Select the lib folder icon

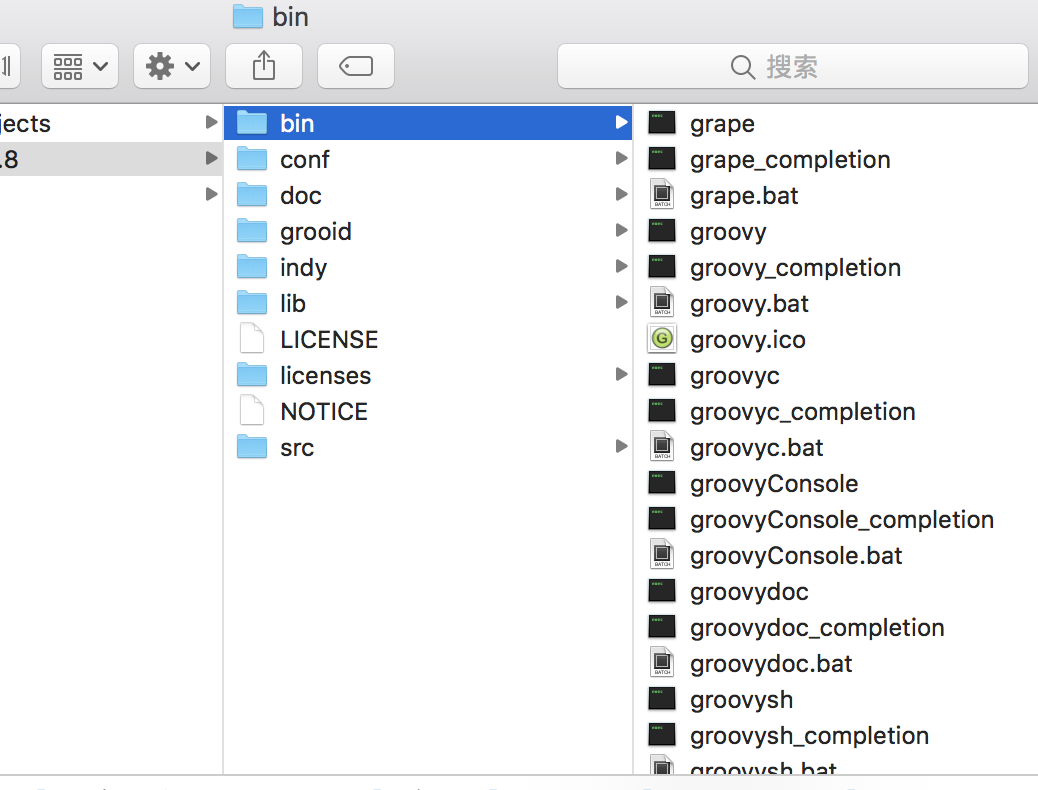click(252, 303)
